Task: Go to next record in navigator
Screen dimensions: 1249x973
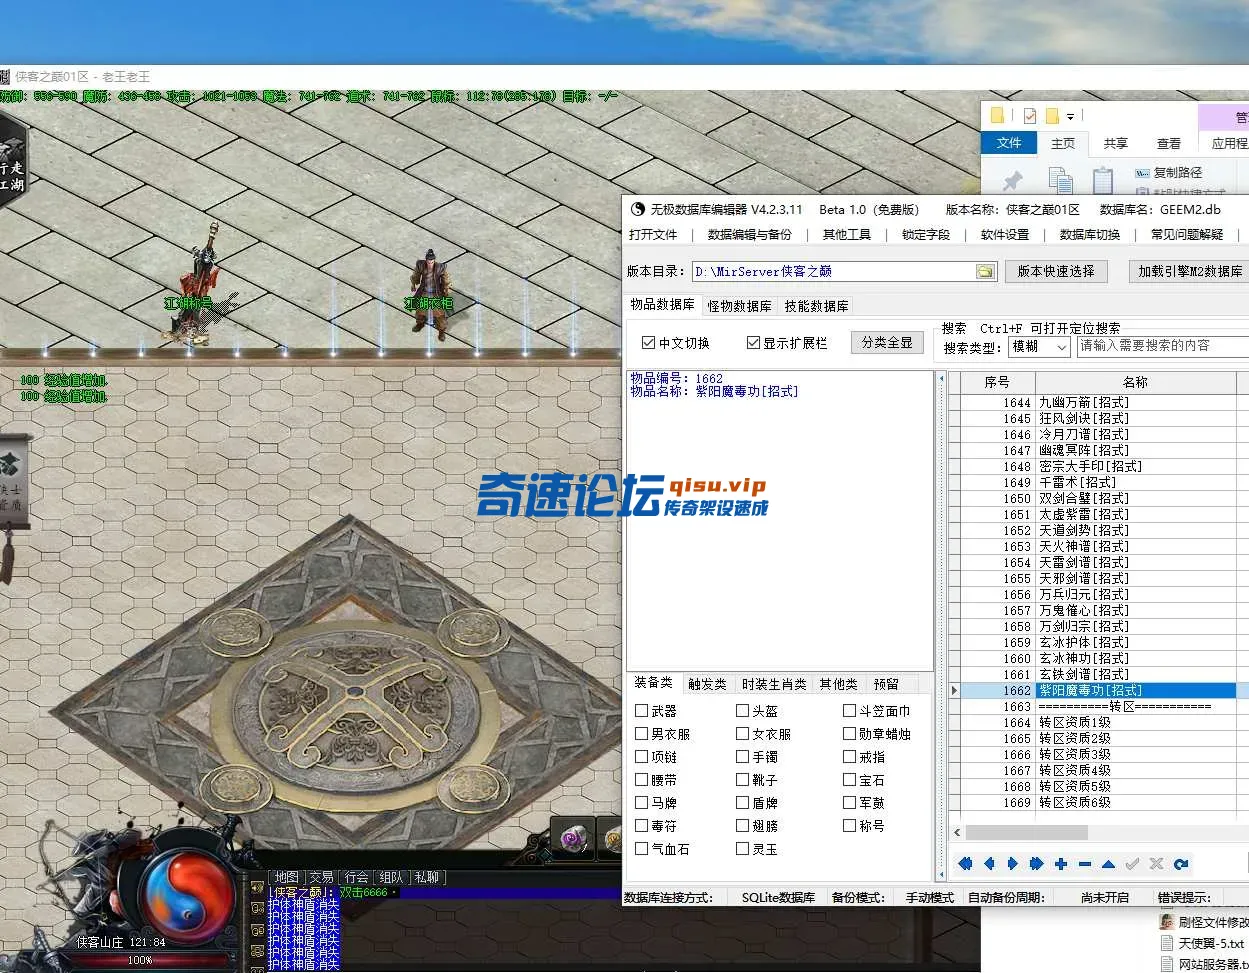Action: [1013, 864]
